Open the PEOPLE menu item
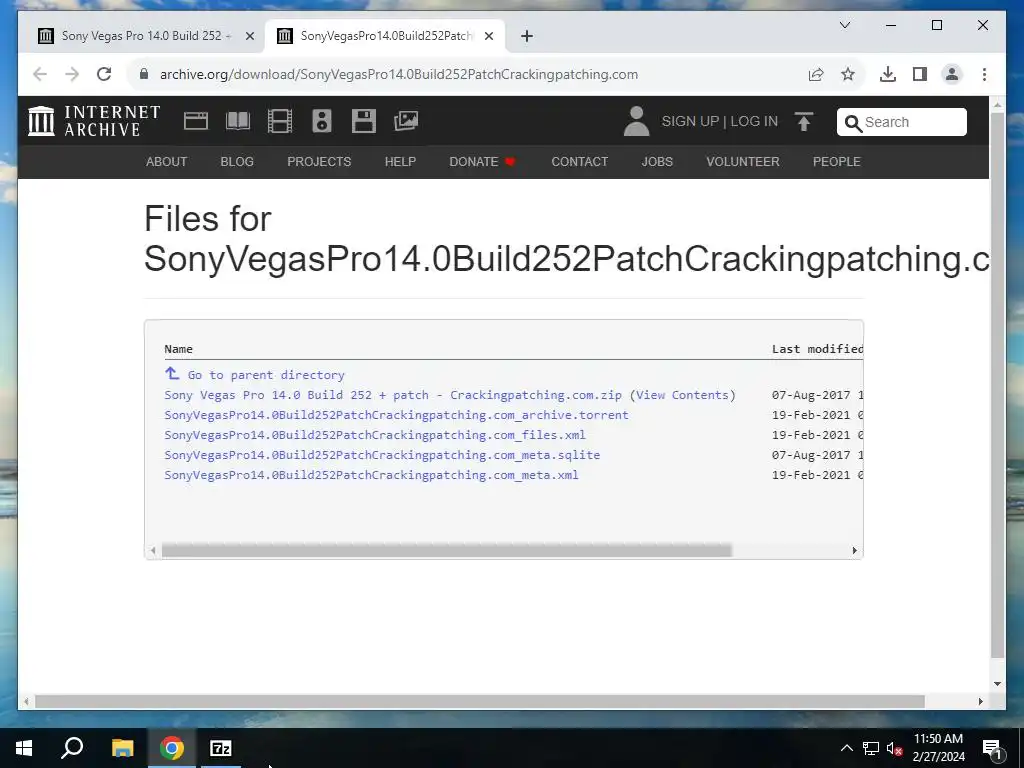 click(x=837, y=162)
